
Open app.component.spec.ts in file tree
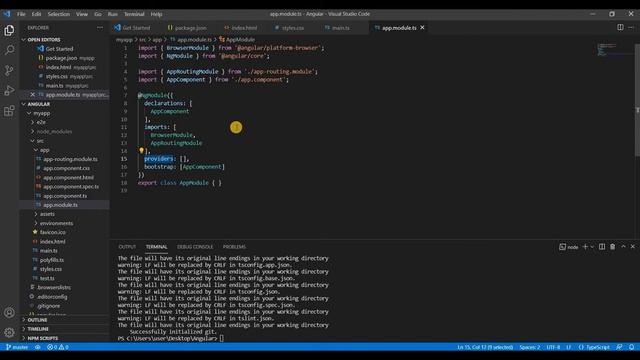(x=71, y=187)
